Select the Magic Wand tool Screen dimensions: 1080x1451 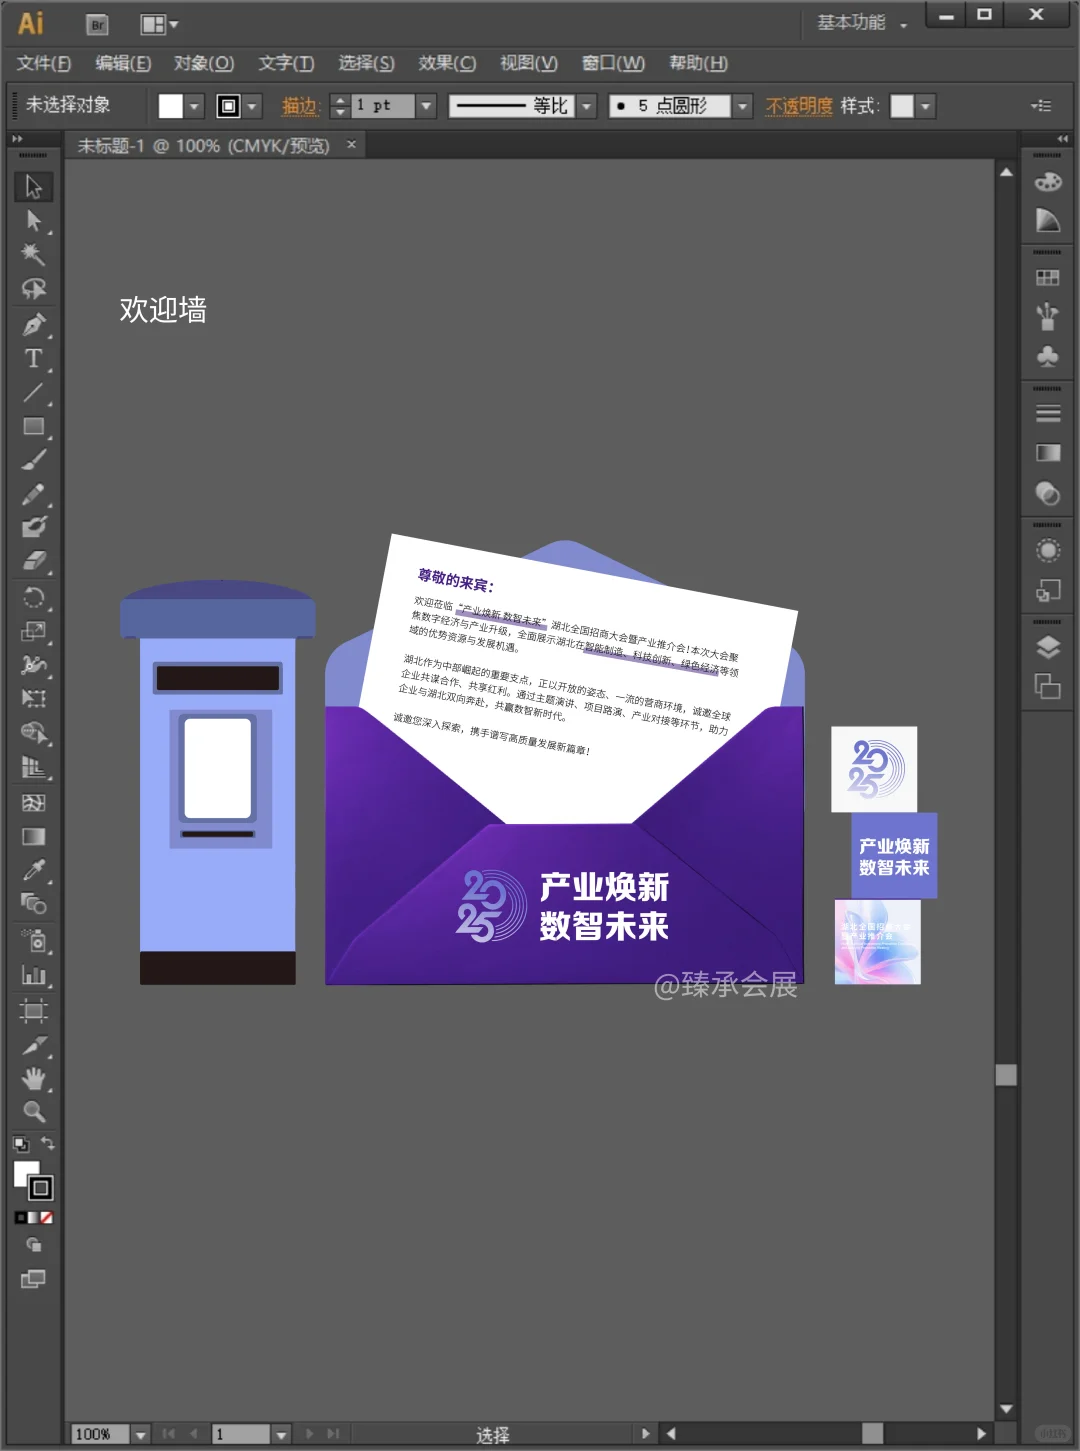tap(33, 254)
